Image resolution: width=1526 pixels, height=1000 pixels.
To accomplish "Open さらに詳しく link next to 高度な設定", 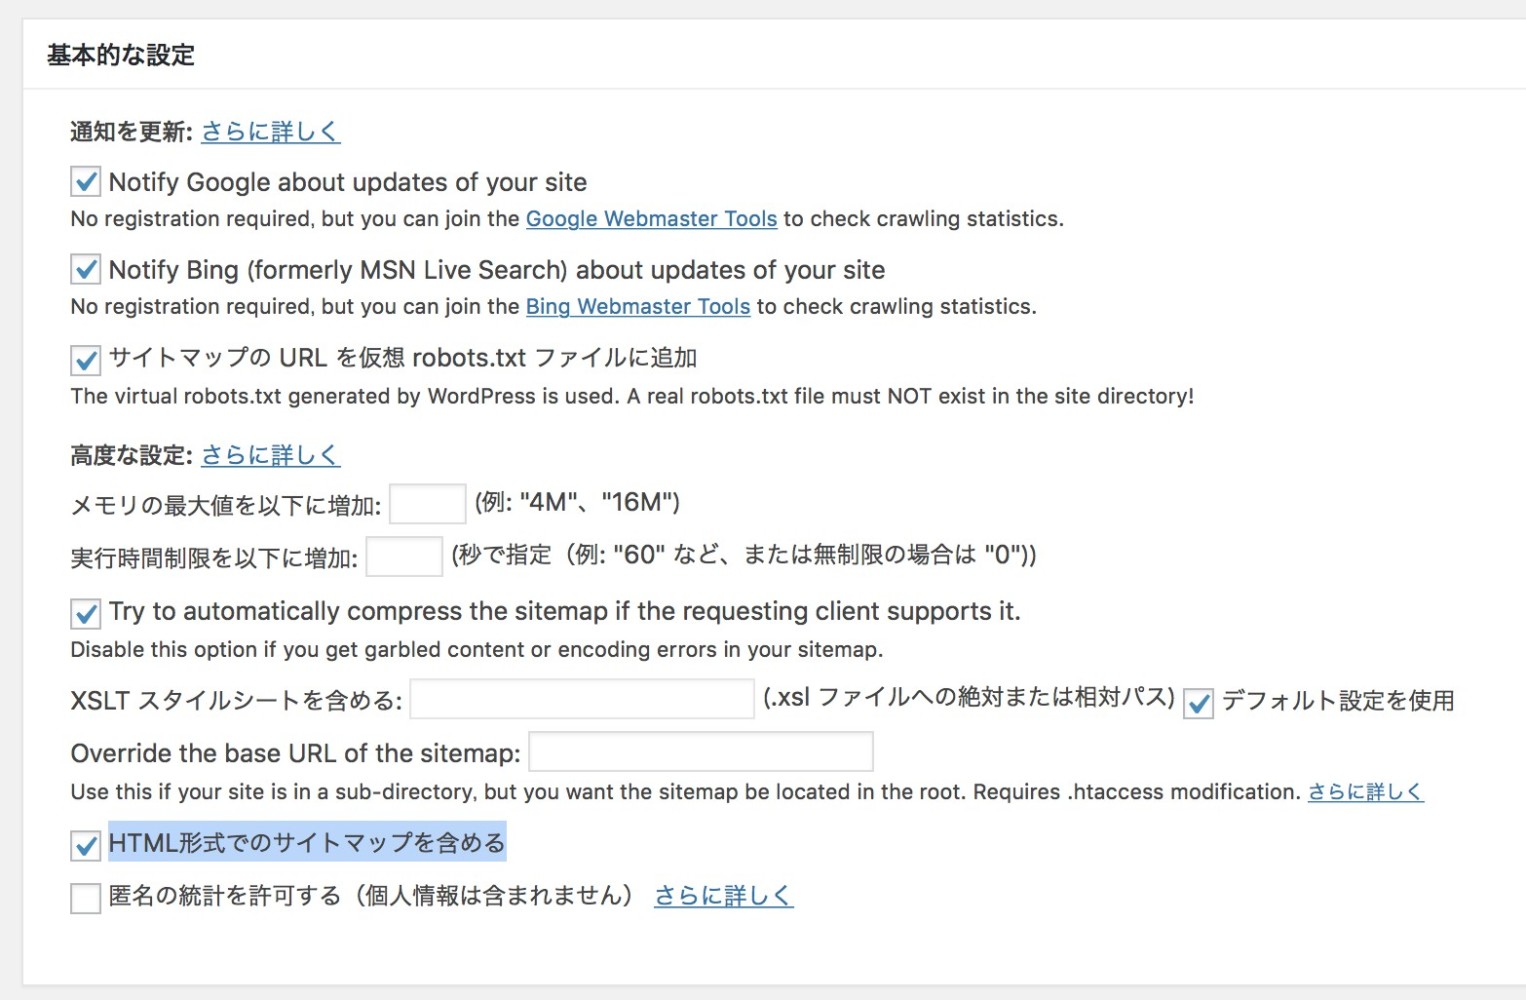I will point(271,455).
